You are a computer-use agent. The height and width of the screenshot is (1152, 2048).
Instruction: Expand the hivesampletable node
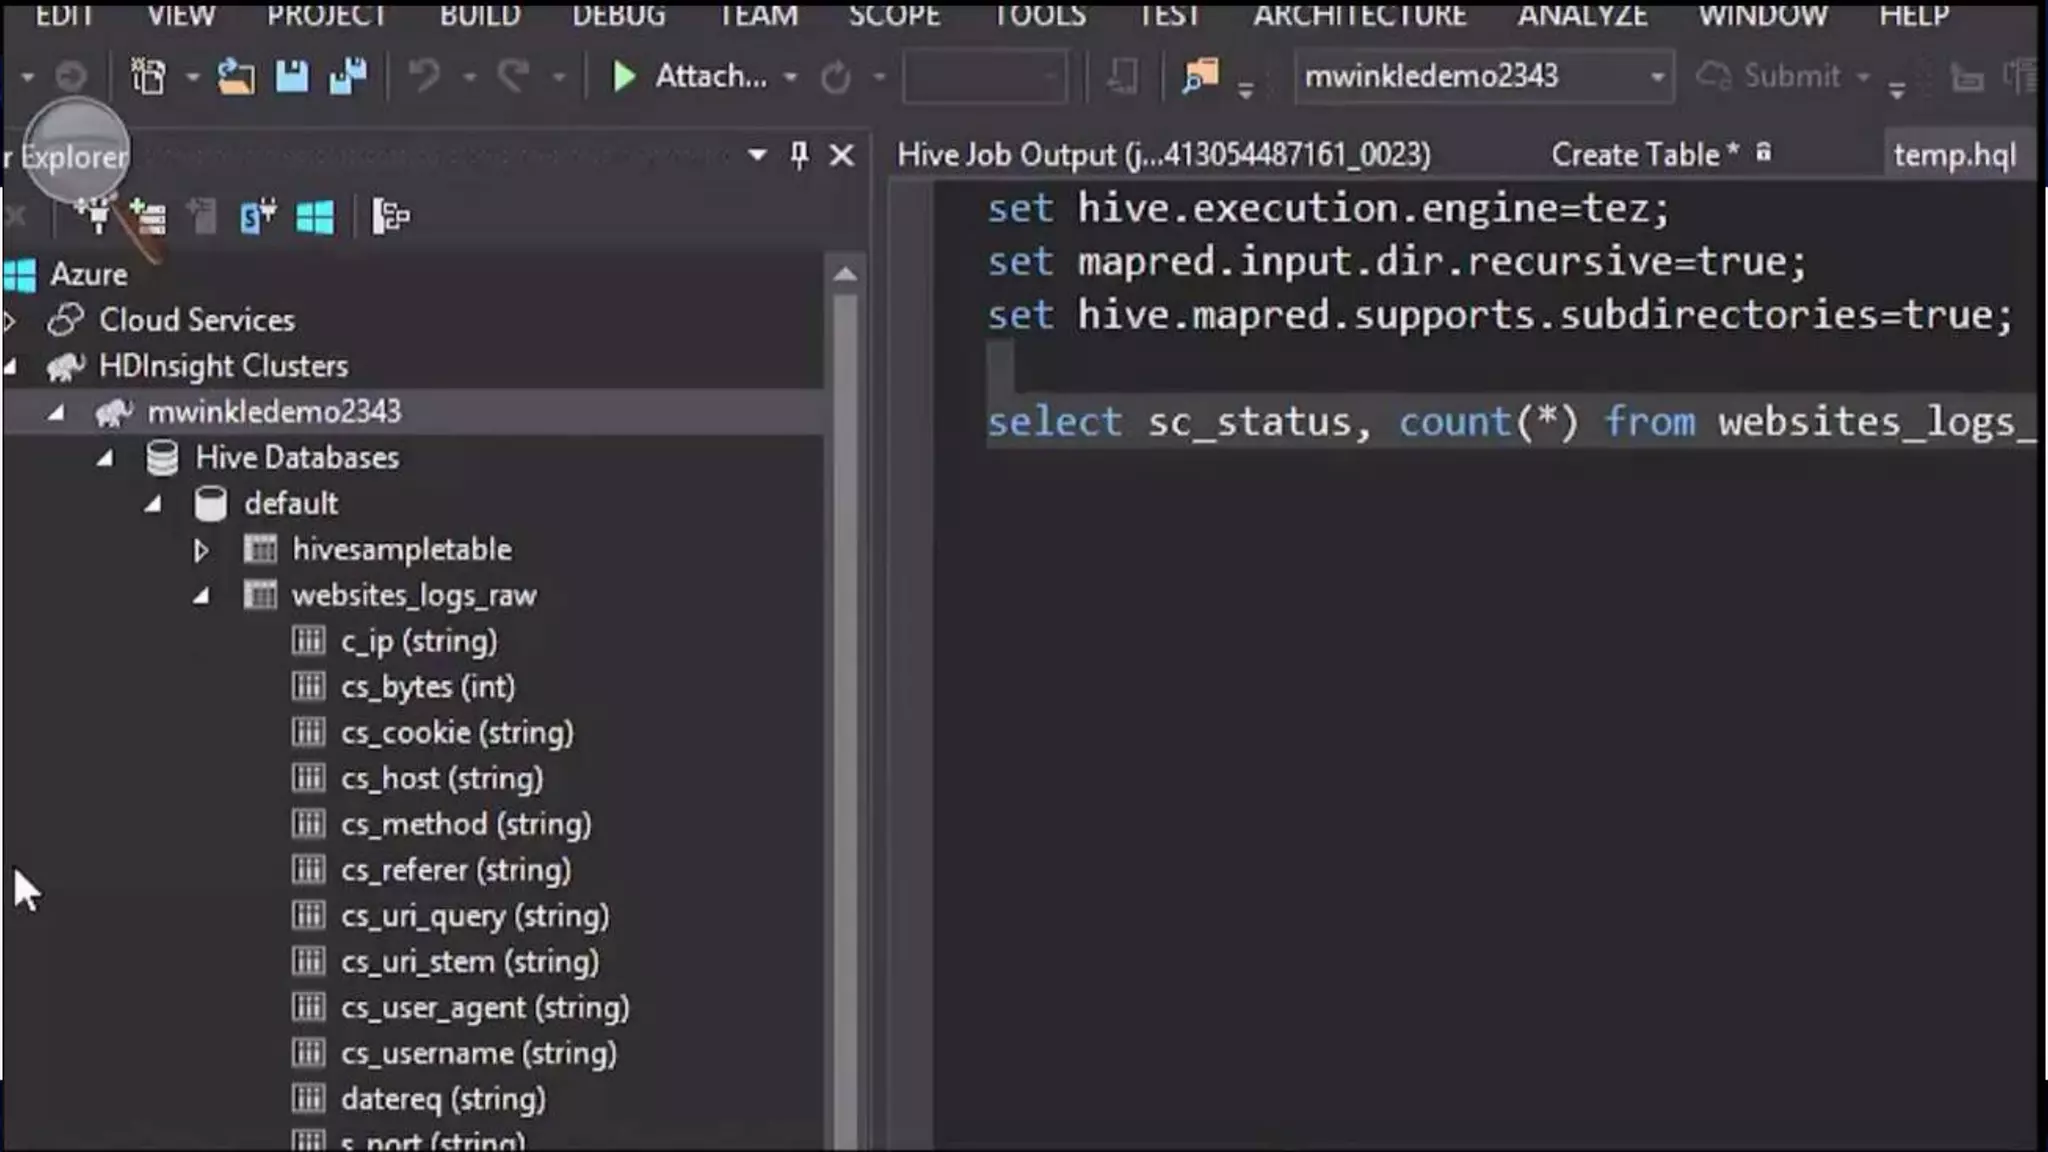pos(201,550)
